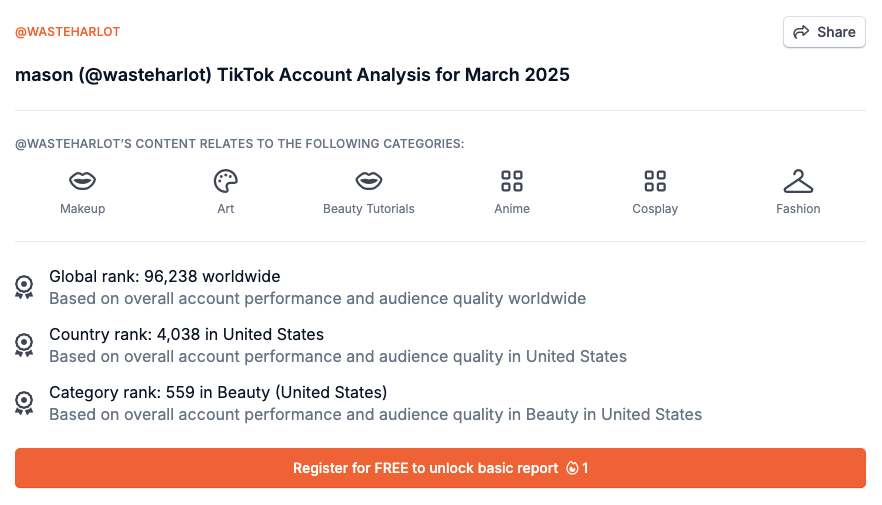Image resolution: width=882 pixels, height=505 pixels.
Task: Click the Beauty Tutorials category label
Action: pos(369,209)
